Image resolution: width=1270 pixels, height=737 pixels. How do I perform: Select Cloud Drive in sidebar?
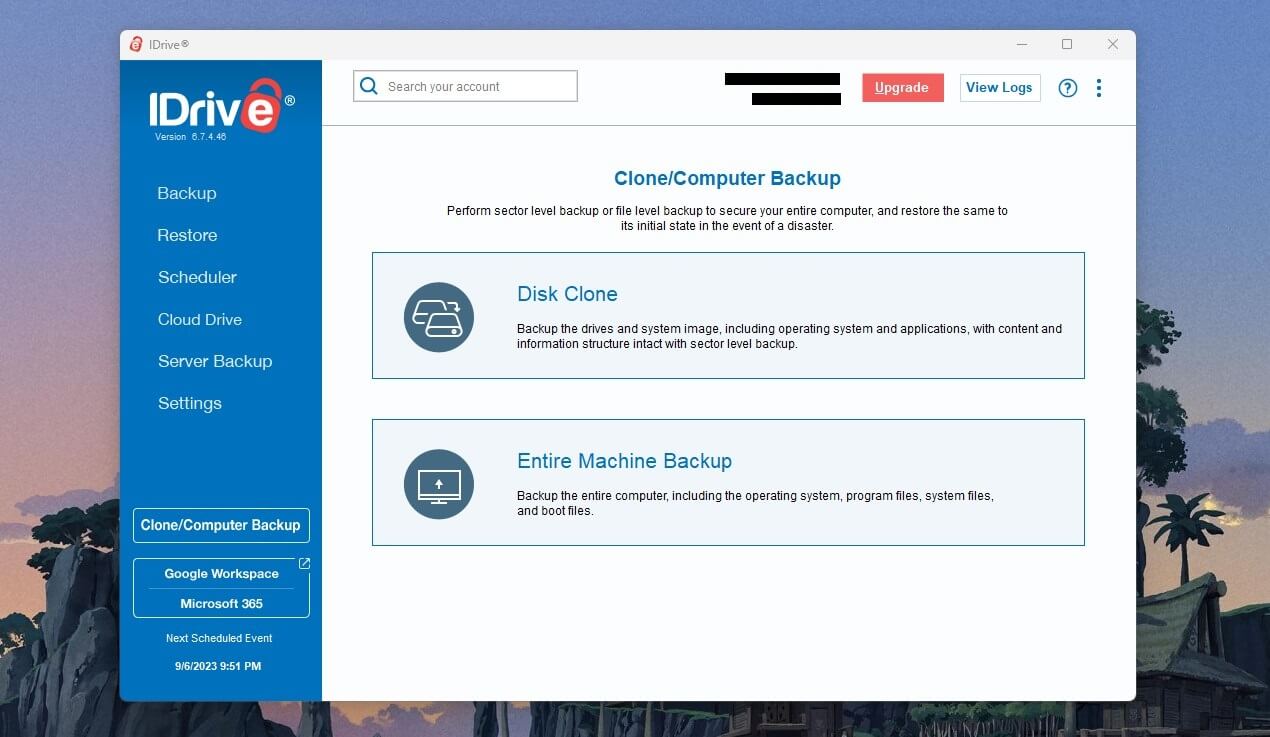(x=200, y=319)
